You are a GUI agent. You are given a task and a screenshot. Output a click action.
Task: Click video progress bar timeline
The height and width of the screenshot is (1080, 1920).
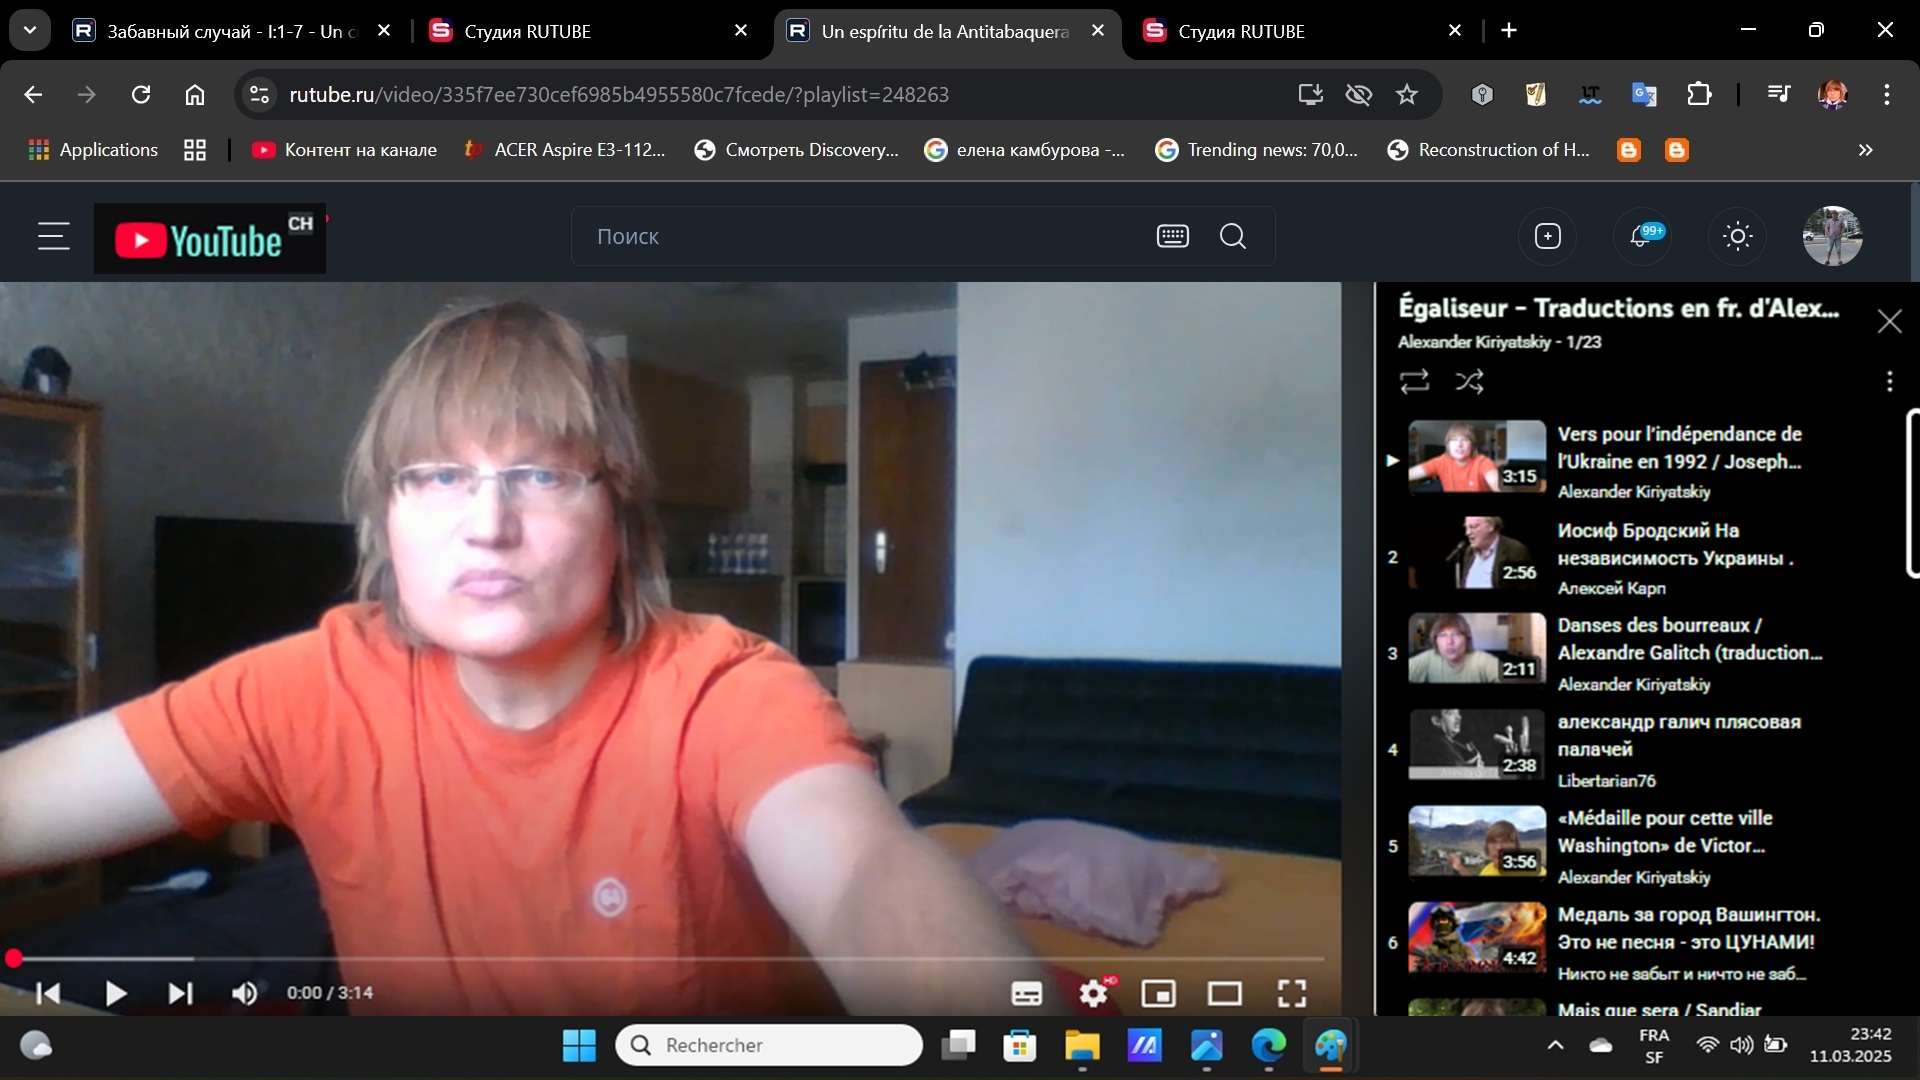(660, 958)
